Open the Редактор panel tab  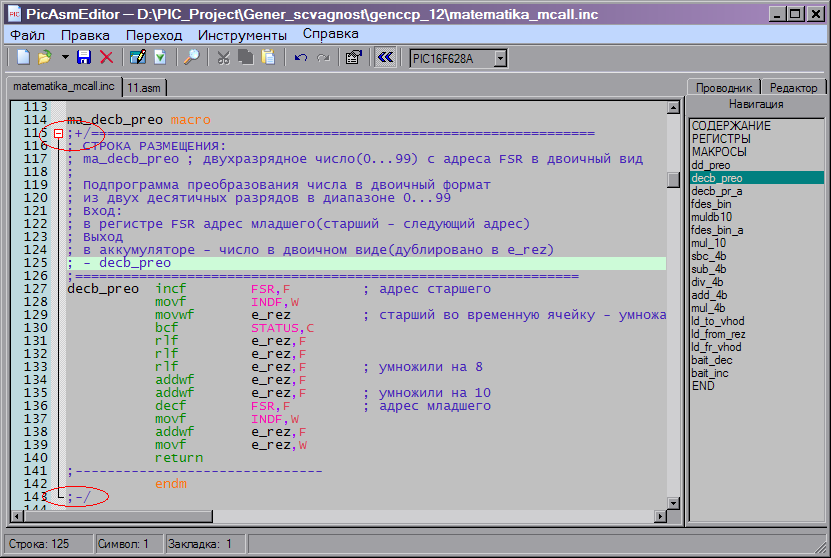pos(793,87)
